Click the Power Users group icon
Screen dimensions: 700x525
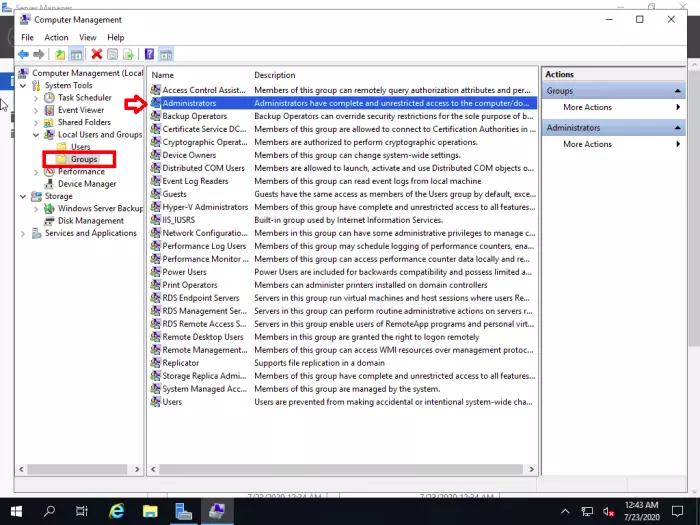pyautogui.click(x=155, y=272)
